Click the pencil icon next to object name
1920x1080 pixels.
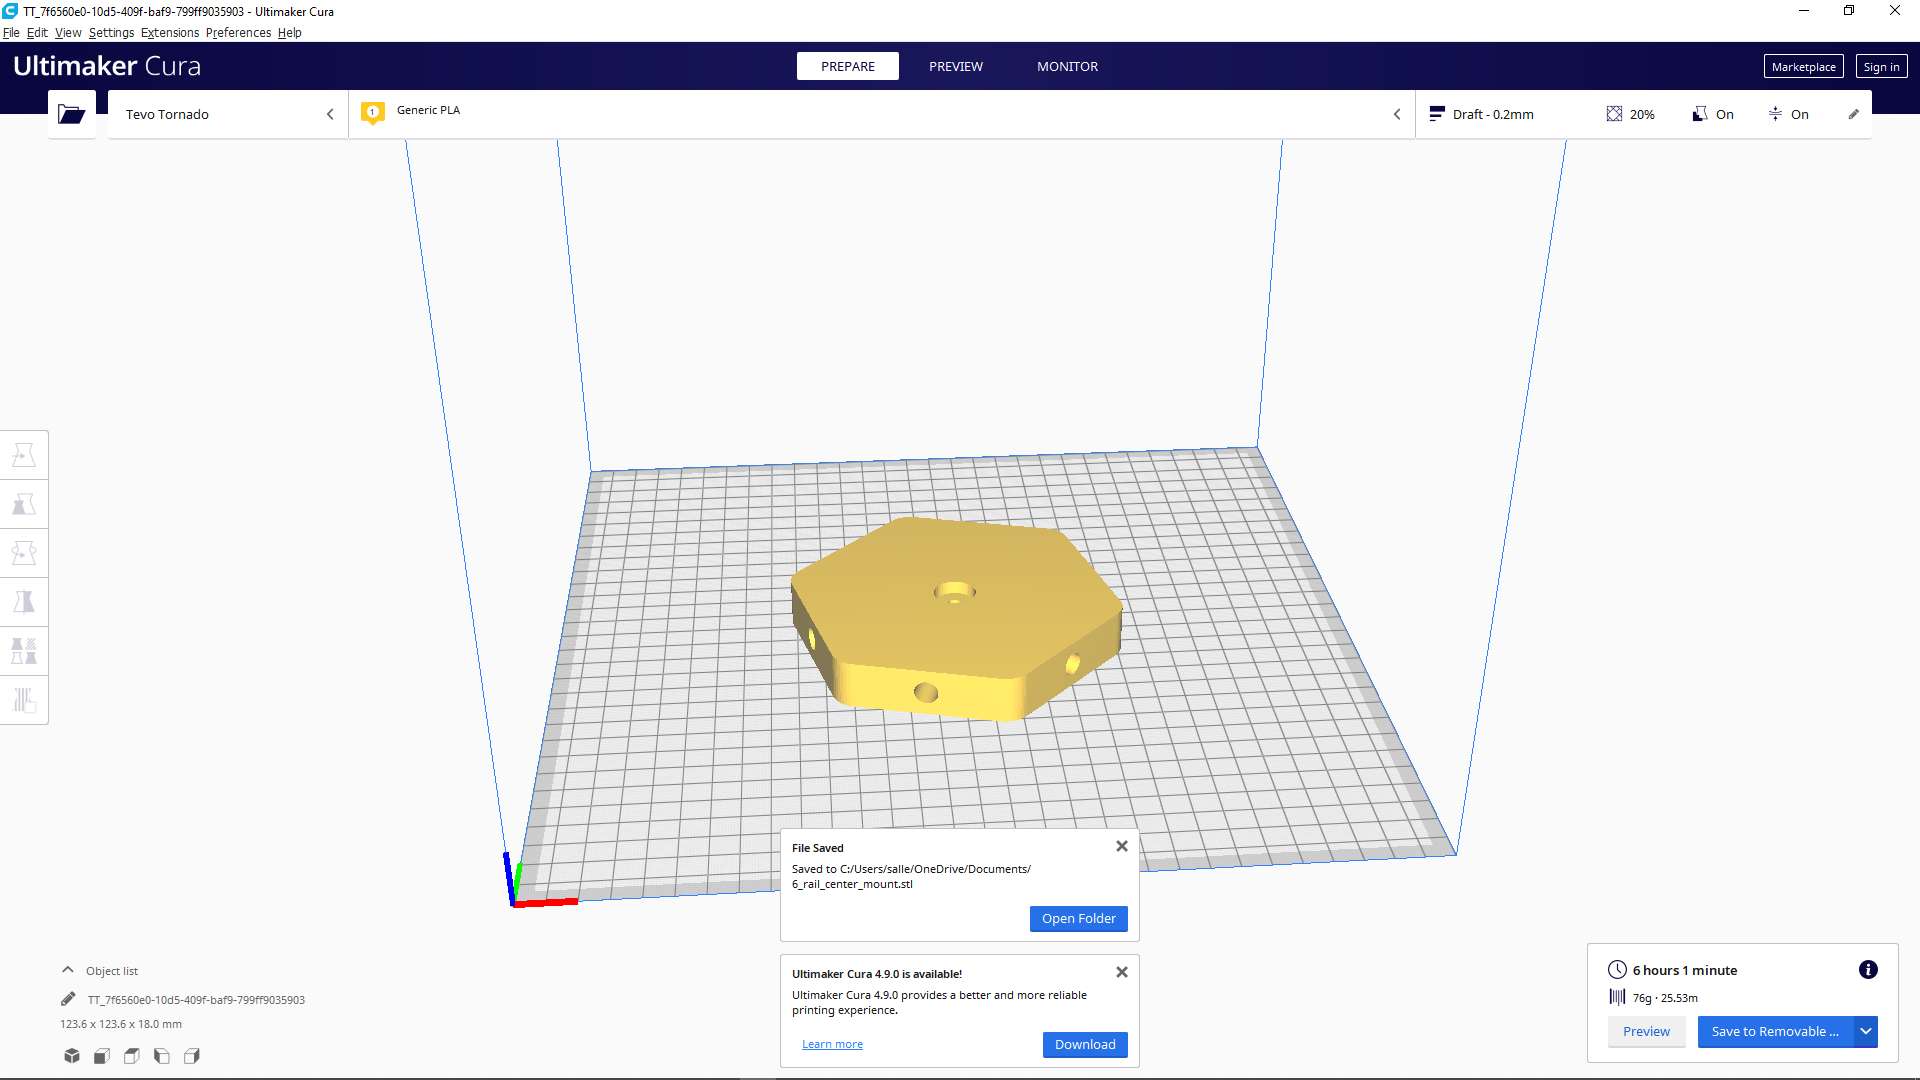(68, 999)
